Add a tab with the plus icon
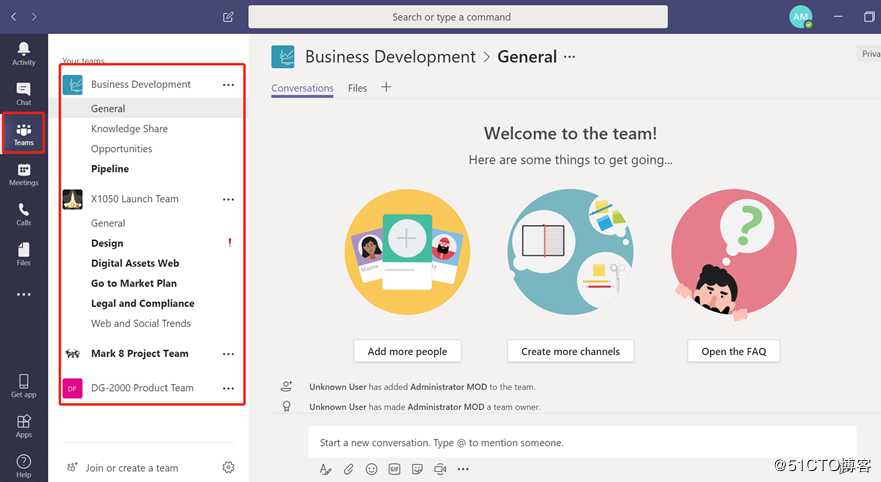This screenshot has width=881, height=482. pyautogui.click(x=386, y=87)
